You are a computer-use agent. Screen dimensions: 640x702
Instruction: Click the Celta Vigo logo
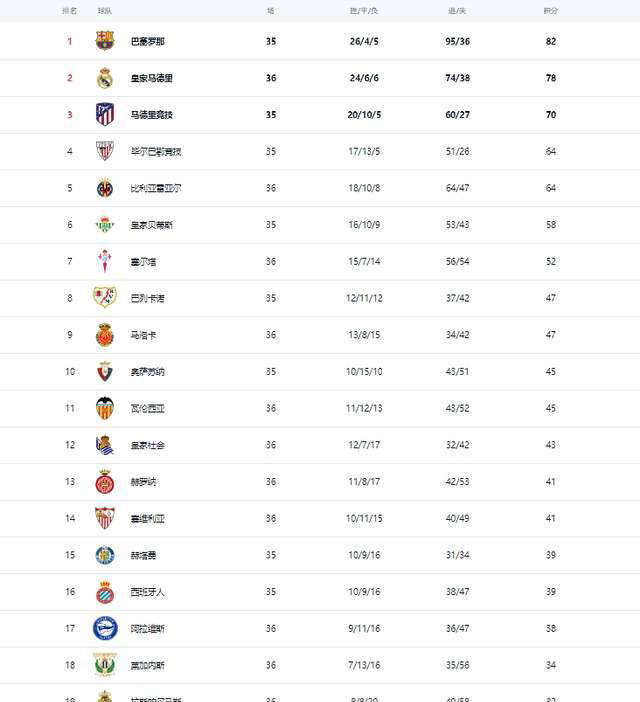coord(105,261)
